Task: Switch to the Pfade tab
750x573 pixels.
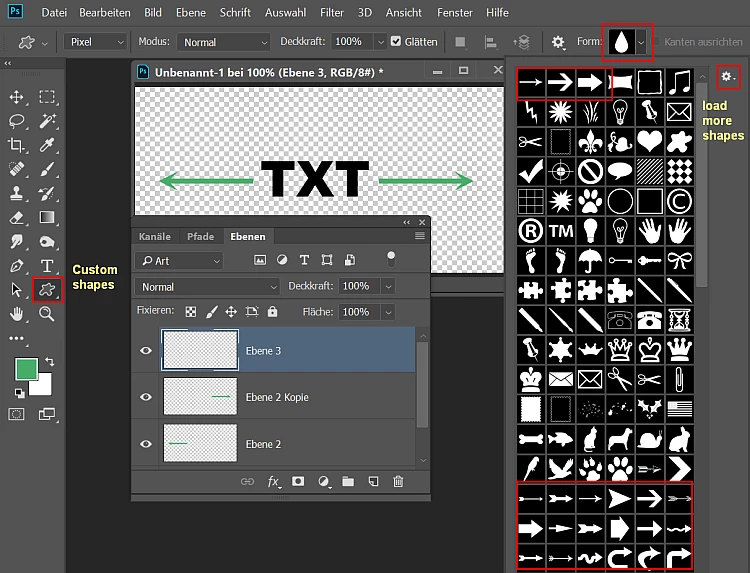Action: [200, 236]
